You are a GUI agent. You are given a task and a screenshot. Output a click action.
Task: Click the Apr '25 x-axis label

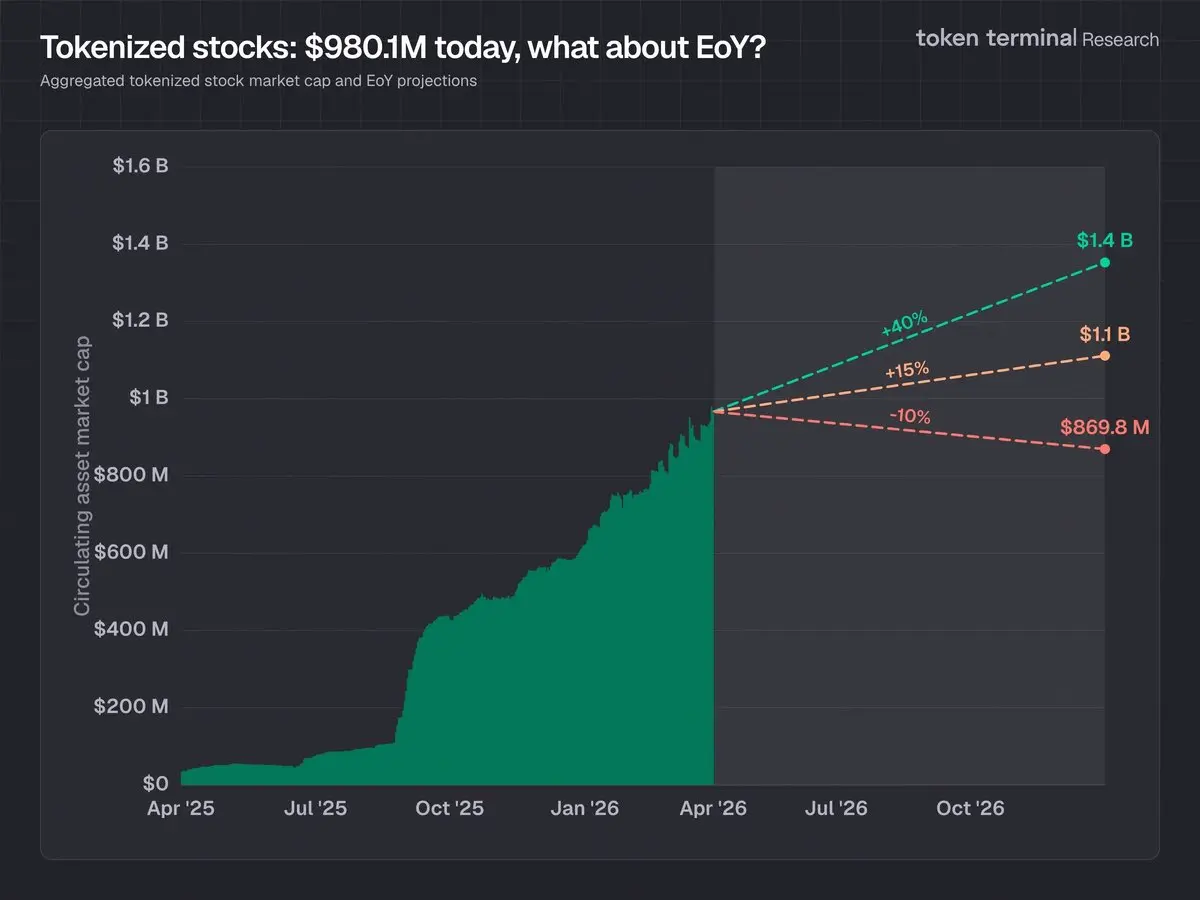coord(179,808)
